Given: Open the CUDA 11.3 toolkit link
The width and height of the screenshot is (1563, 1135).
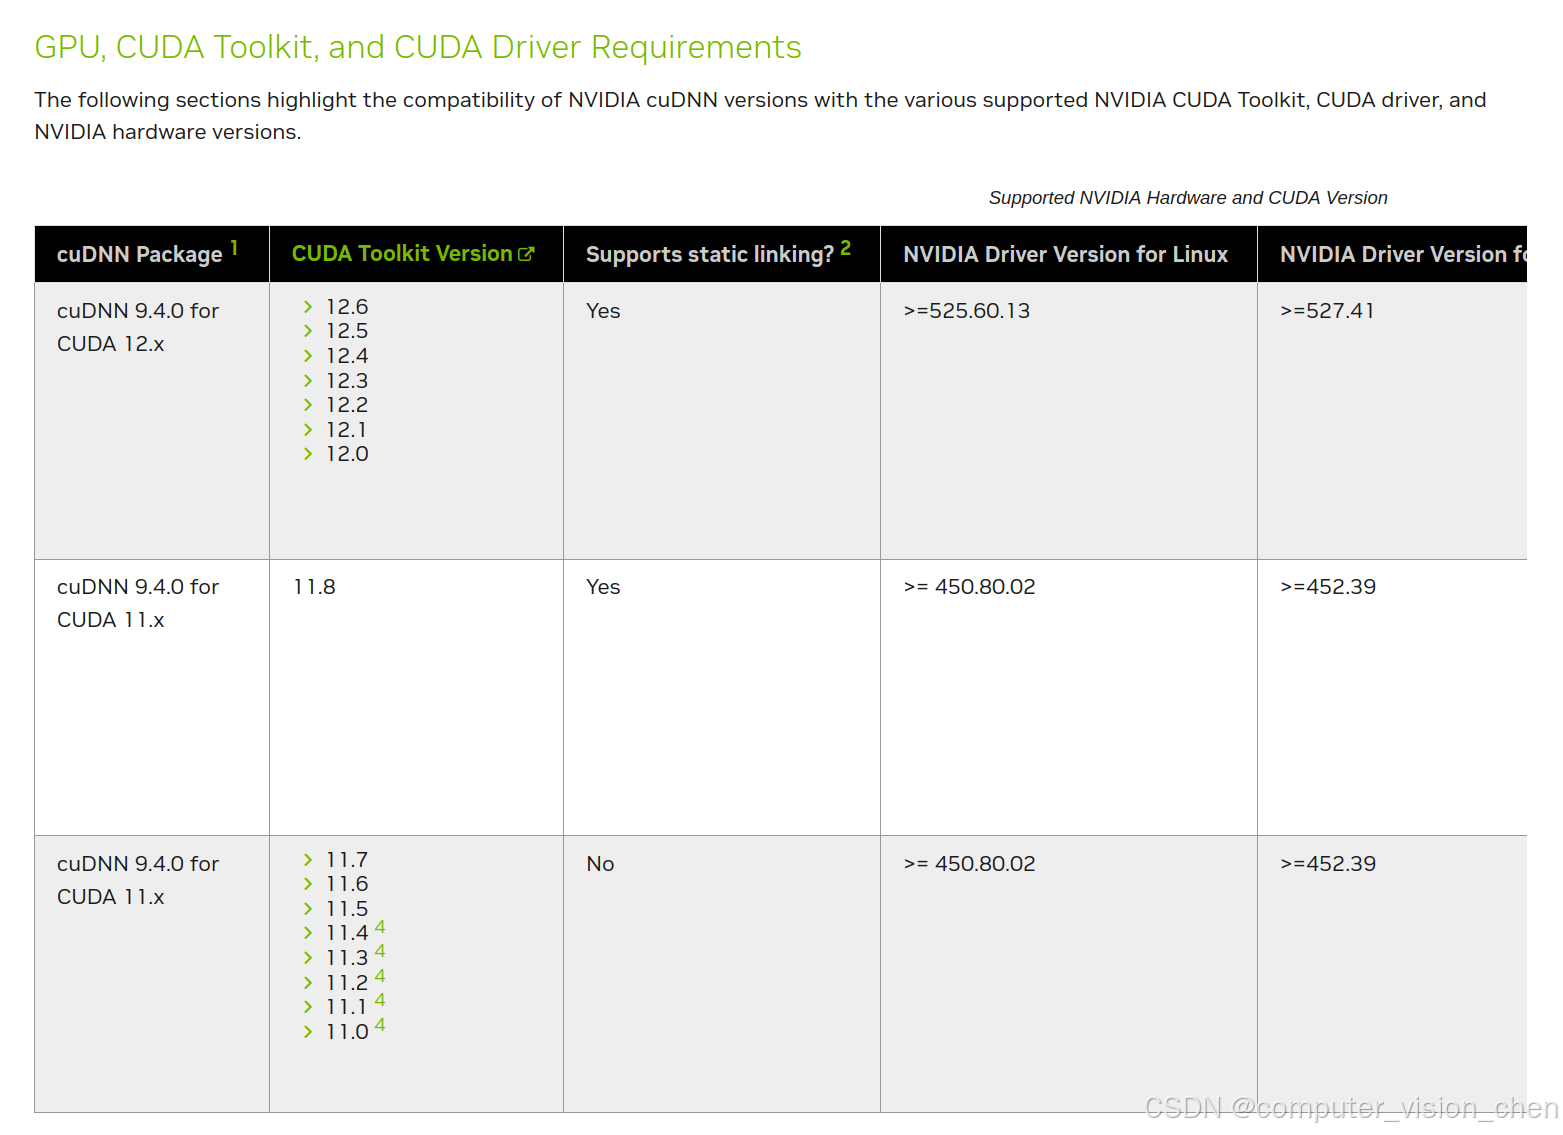Looking at the screenshot, I should coord(347,958).
